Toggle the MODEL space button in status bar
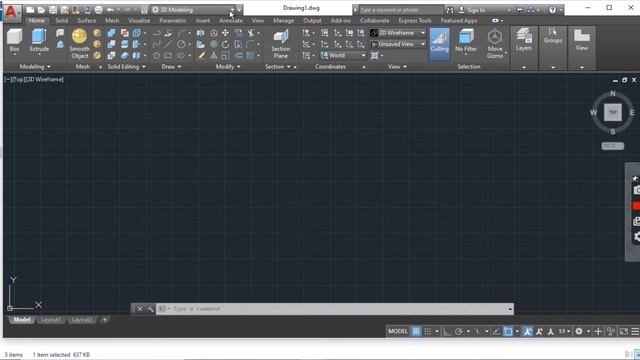640x360 pixels. click(398, 331)
